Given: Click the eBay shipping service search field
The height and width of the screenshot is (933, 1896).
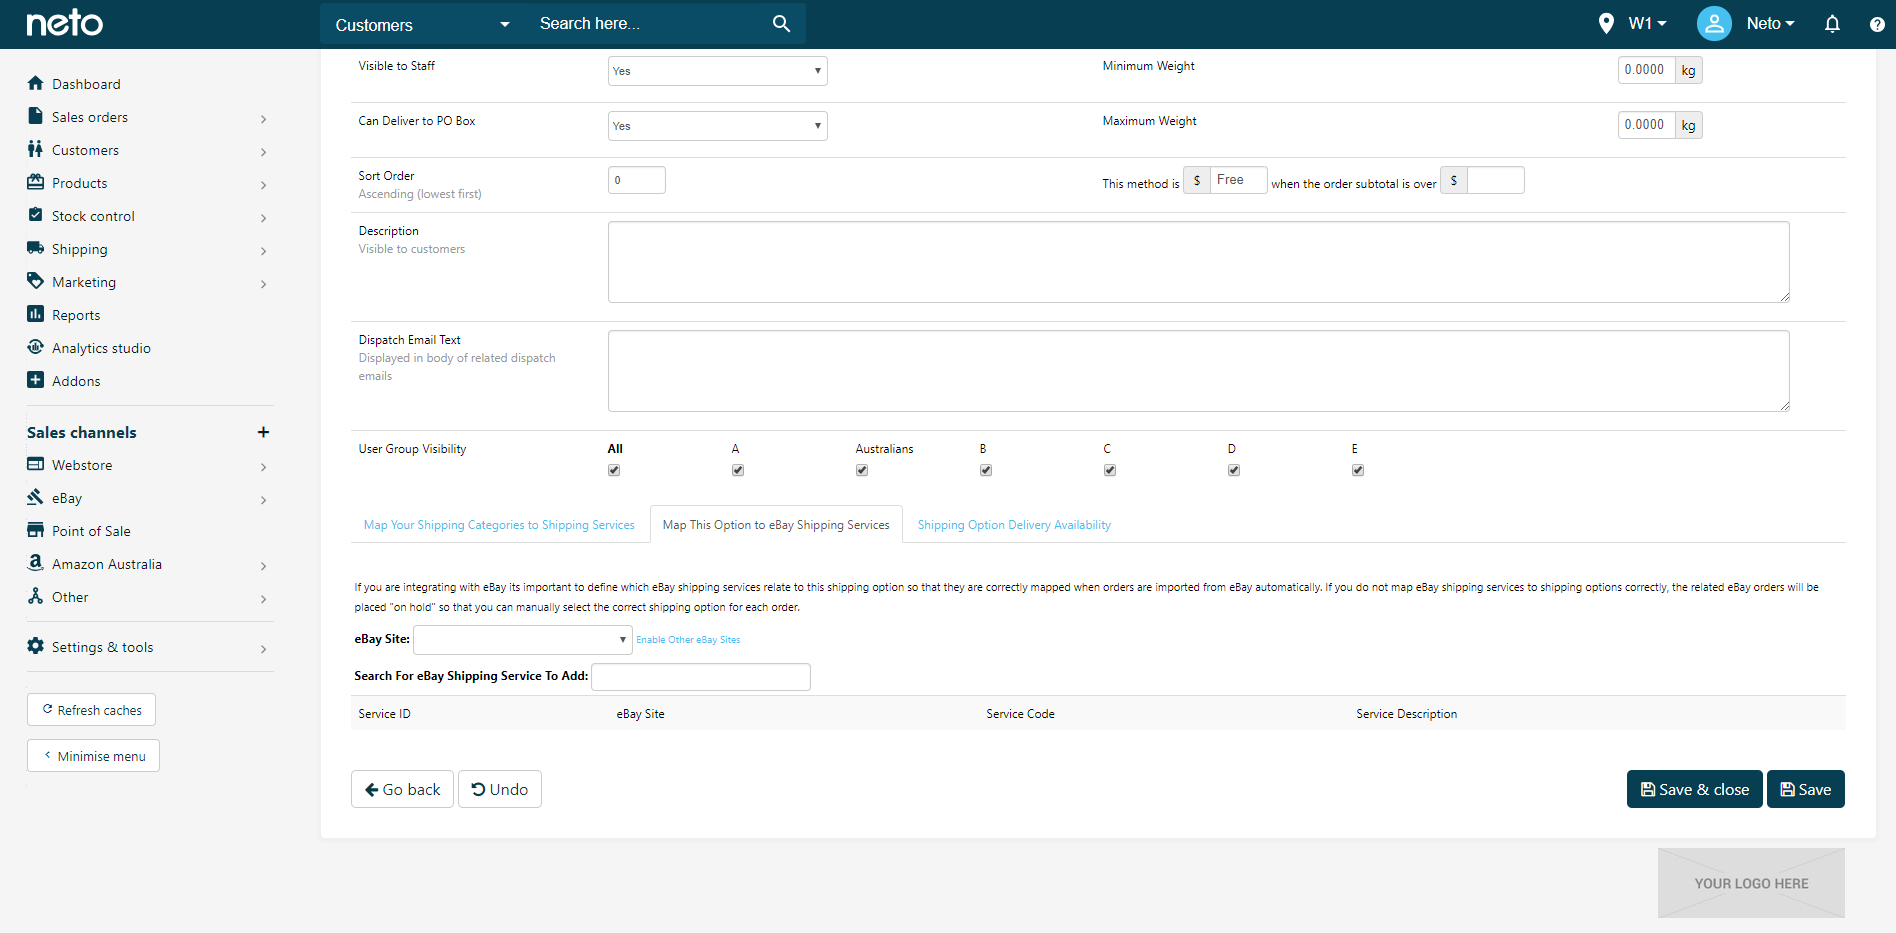Looking at the screenshot, I should (700, 677).
